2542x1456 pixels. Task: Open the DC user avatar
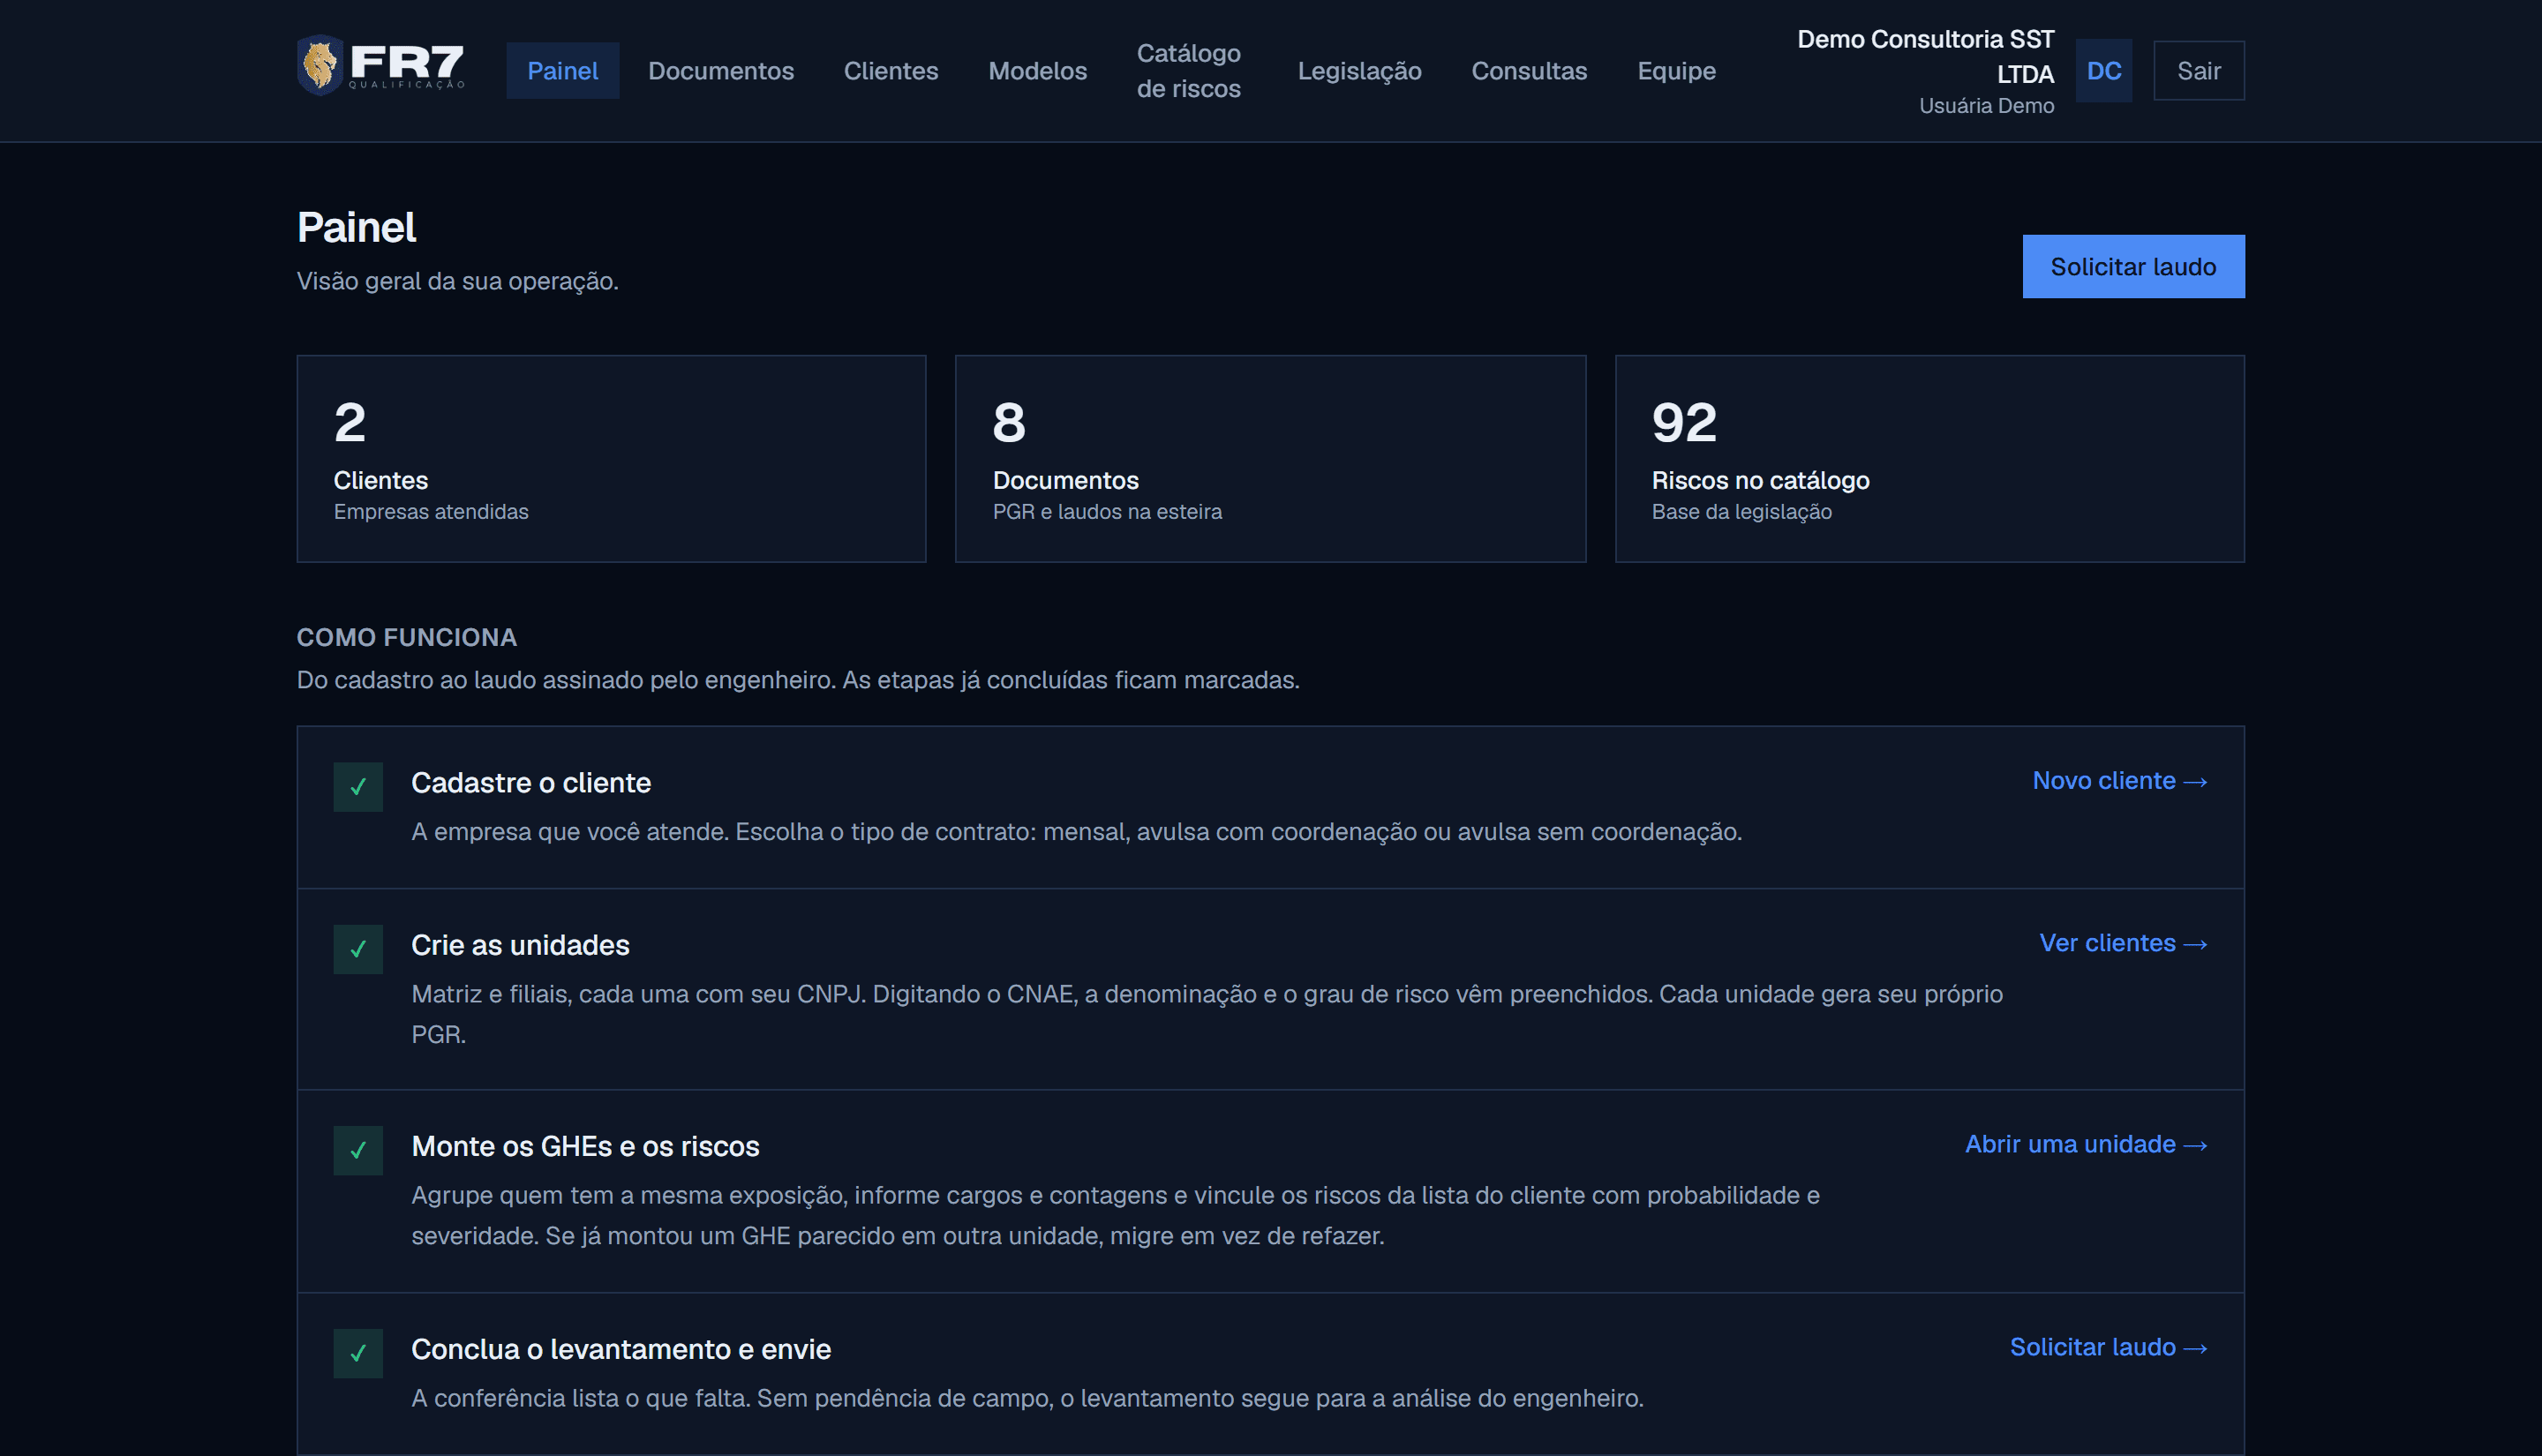[2103, 71]
